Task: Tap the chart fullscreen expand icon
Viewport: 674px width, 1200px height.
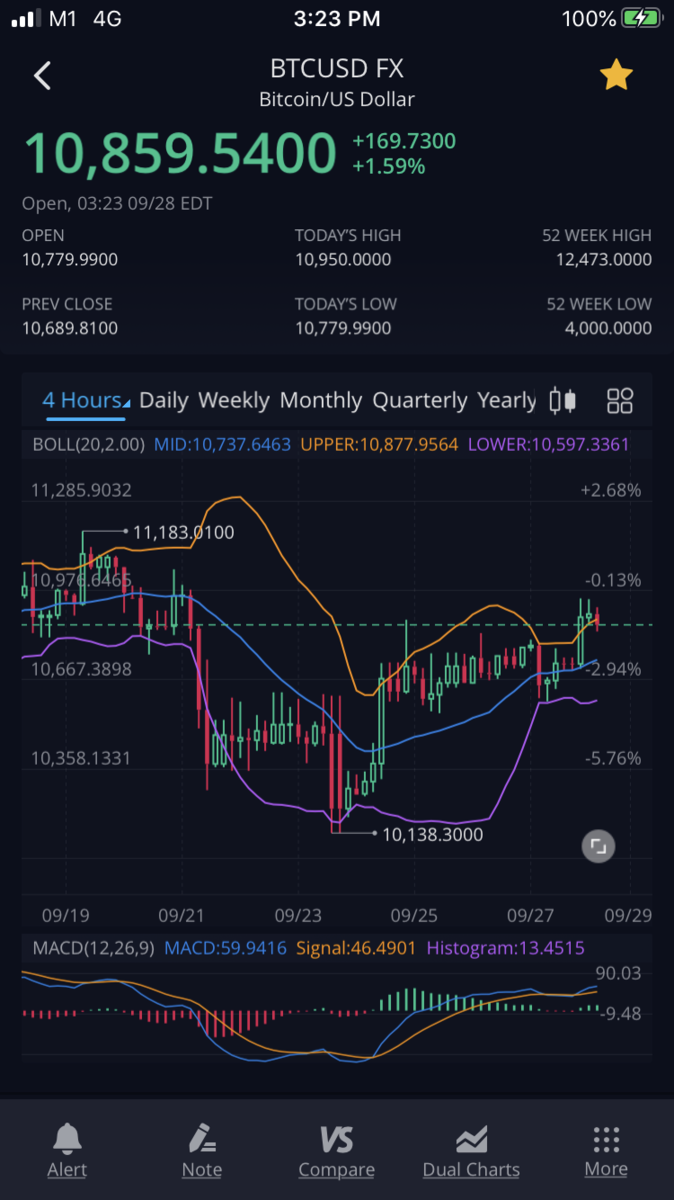Action: (x=598, y=847)
